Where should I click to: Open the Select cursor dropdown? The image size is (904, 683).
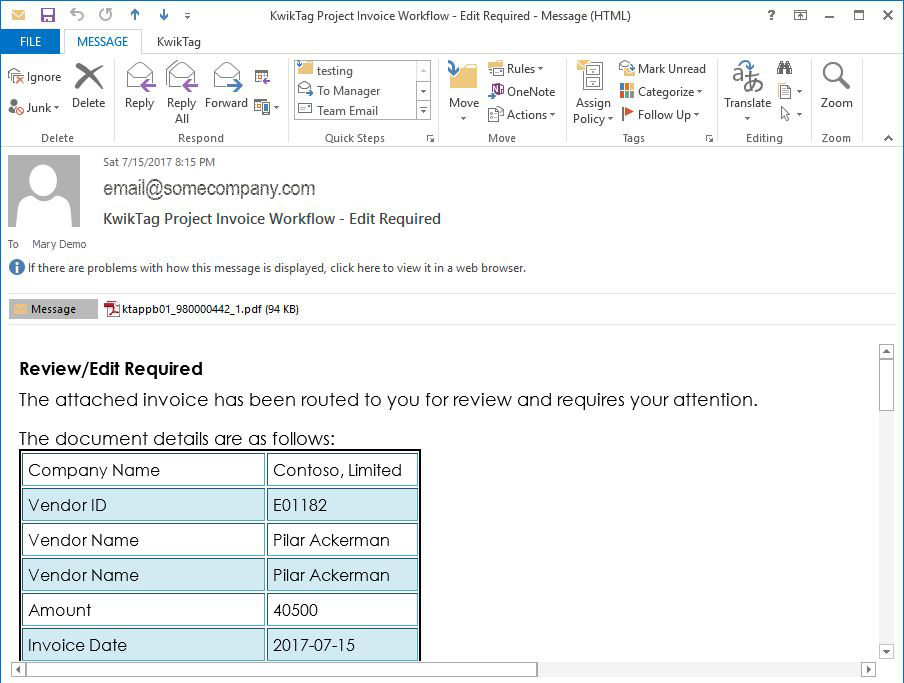(790, 114)
